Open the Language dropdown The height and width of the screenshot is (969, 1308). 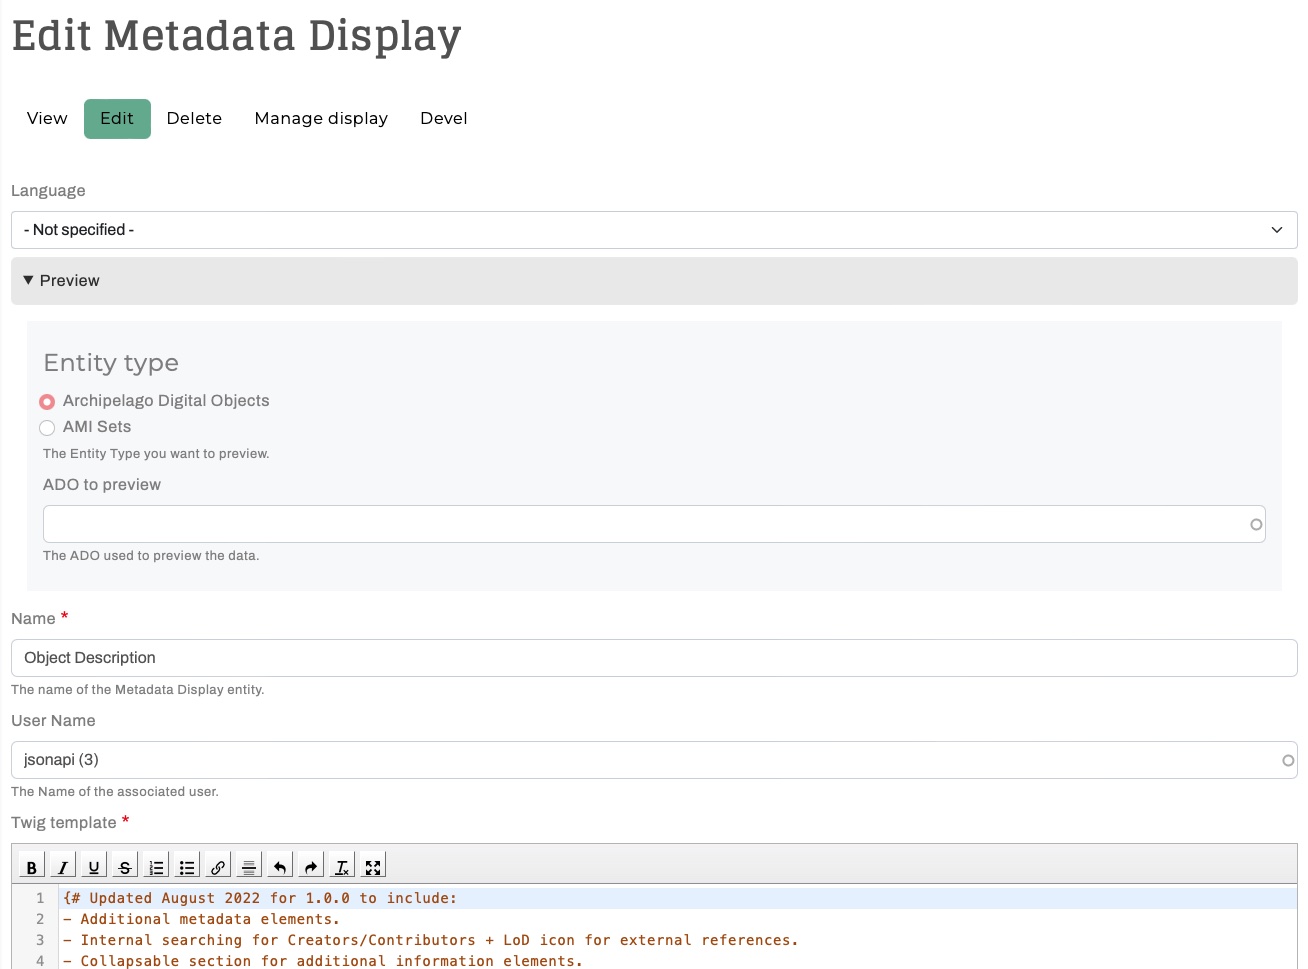point(654,230)
